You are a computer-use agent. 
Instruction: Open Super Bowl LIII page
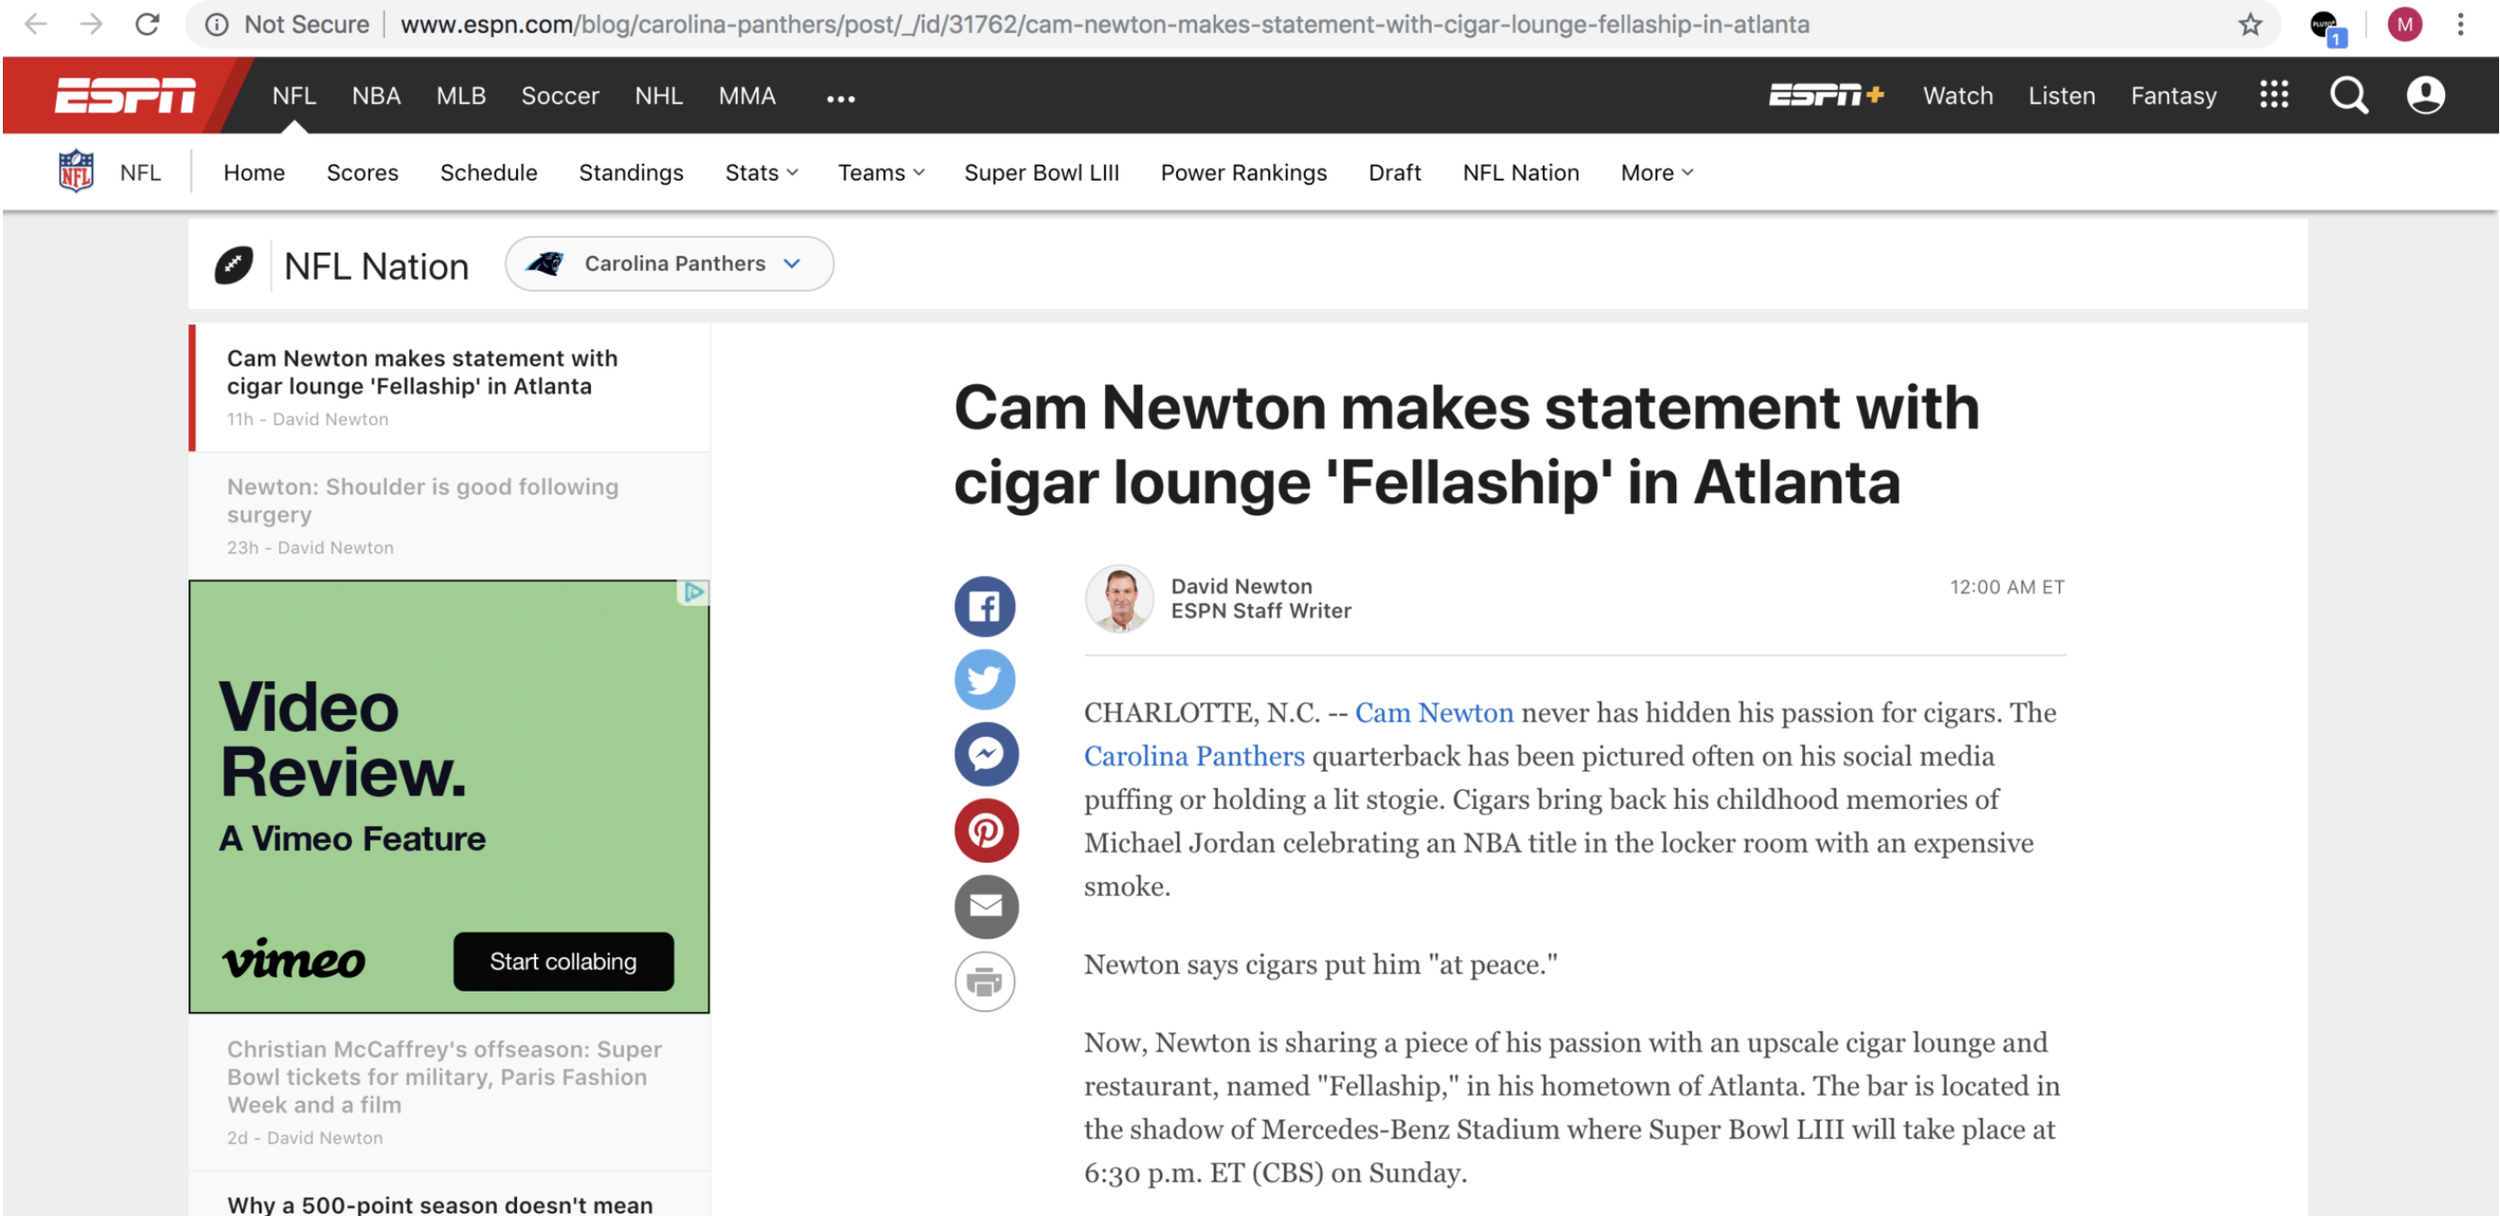(1041, 173)
